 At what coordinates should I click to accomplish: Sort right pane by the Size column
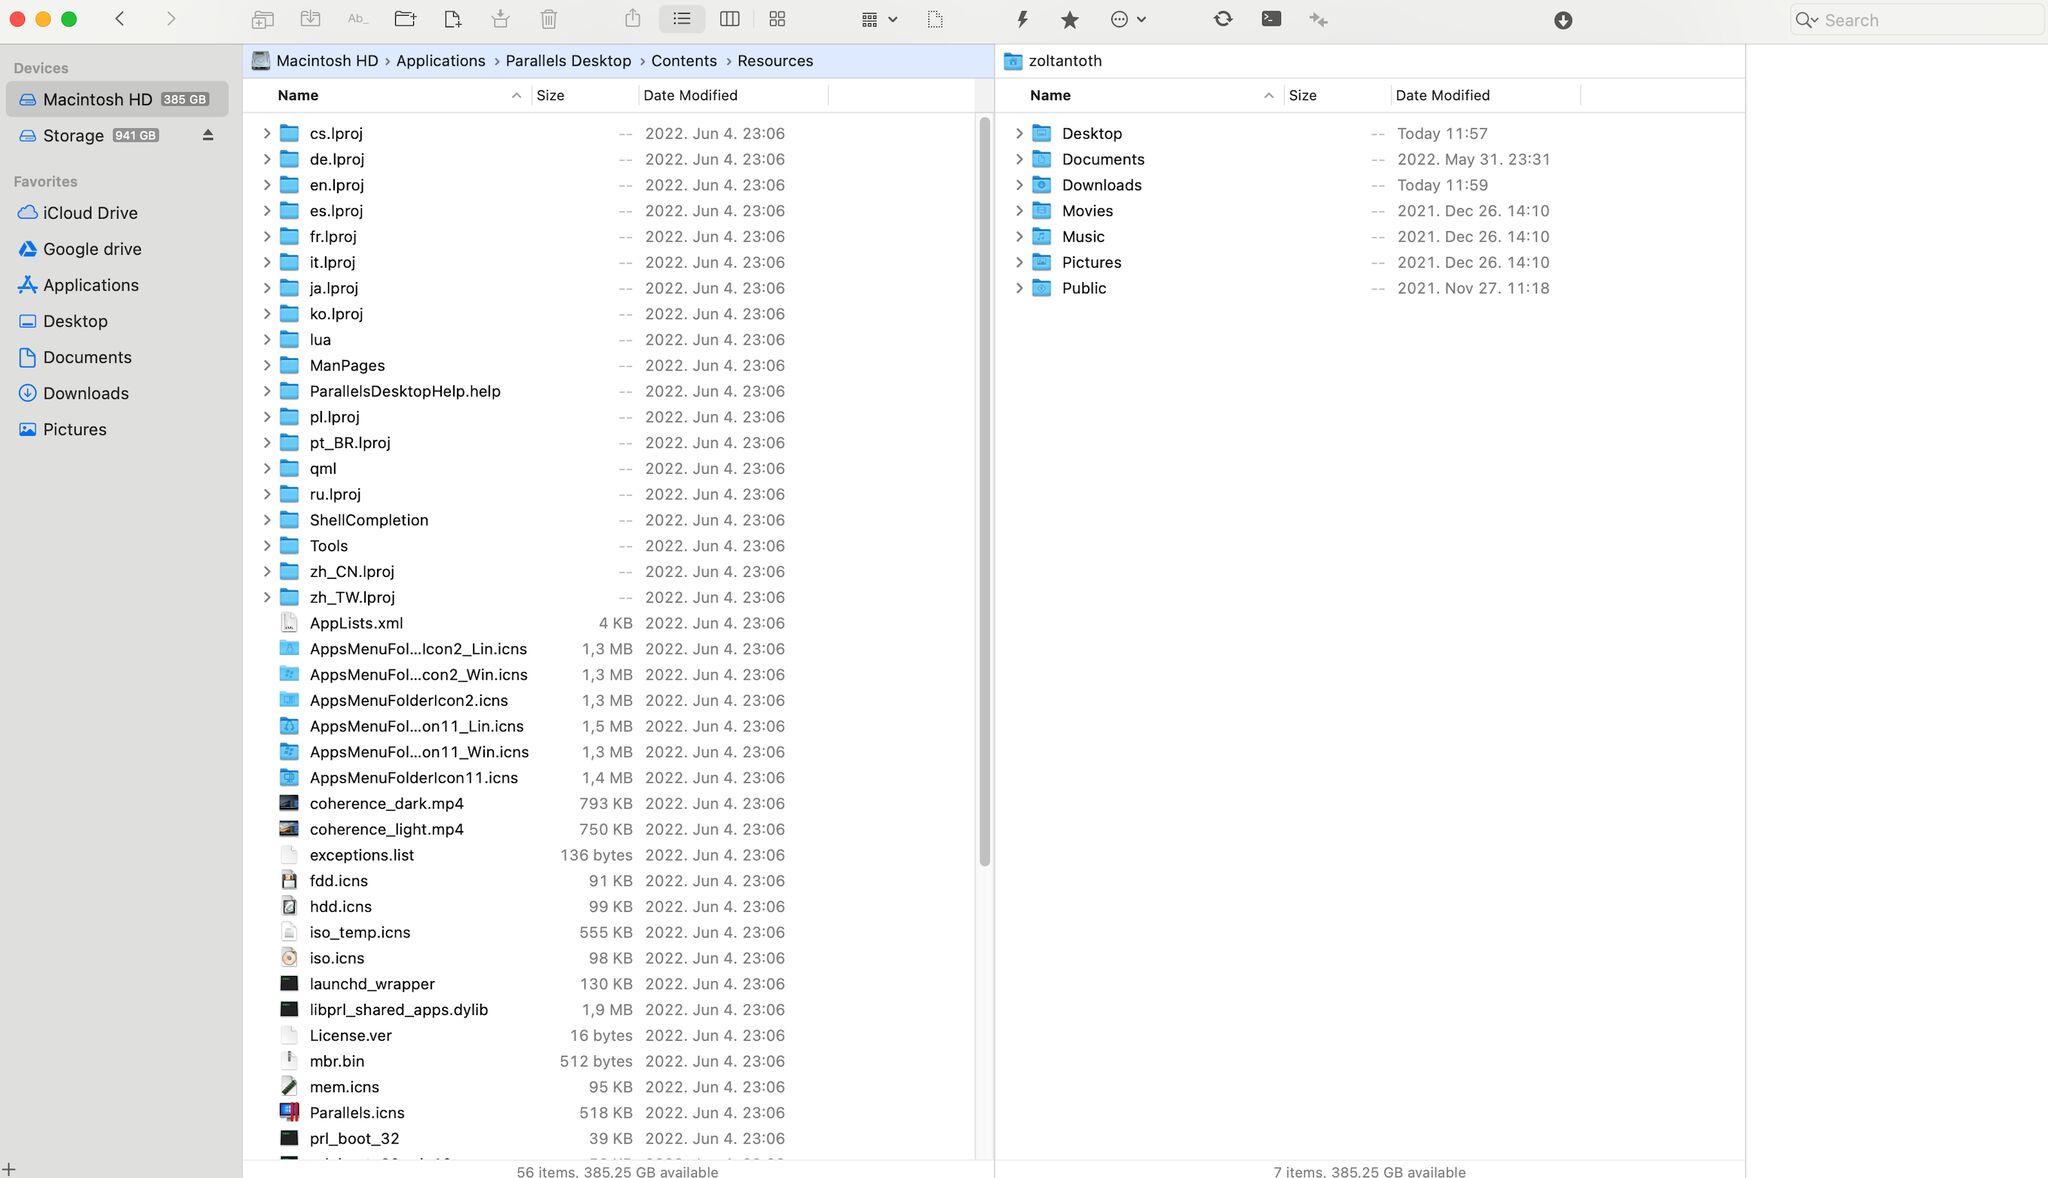(x=1337, y=95)
